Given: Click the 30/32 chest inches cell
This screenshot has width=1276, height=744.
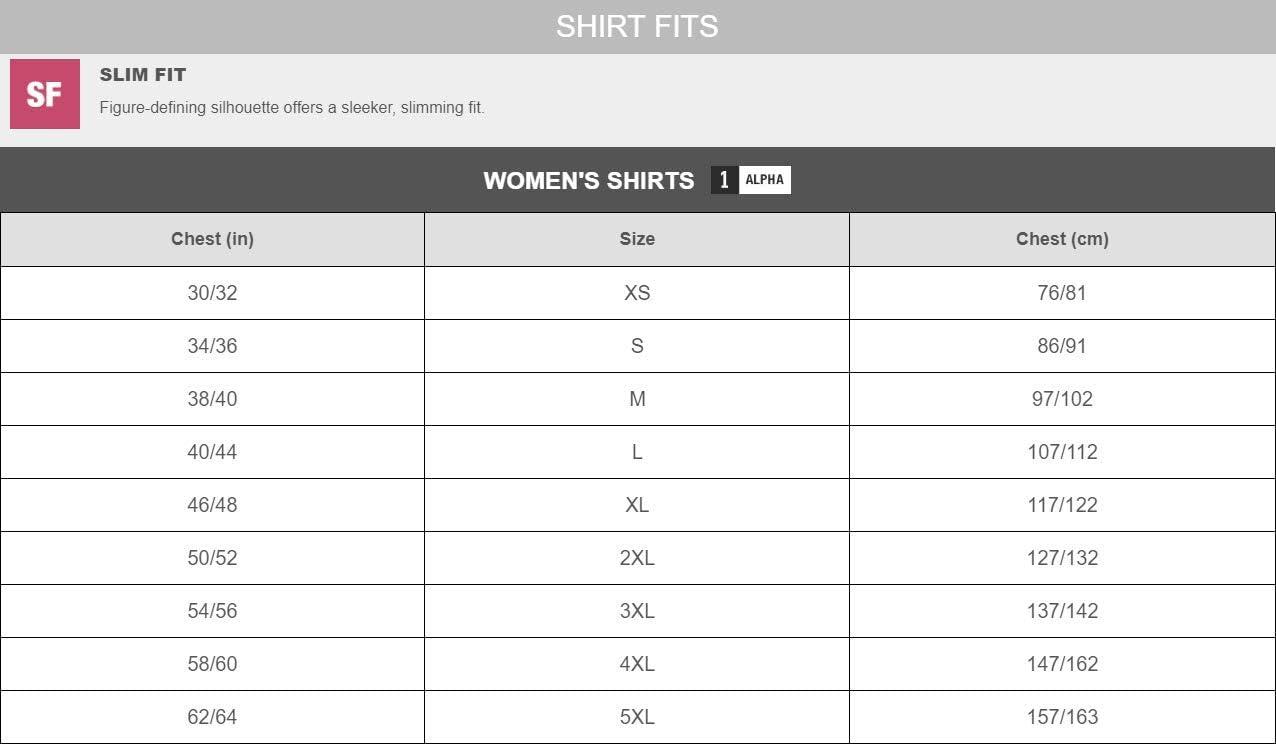Looking at the screenshot, I should [212, 293].
